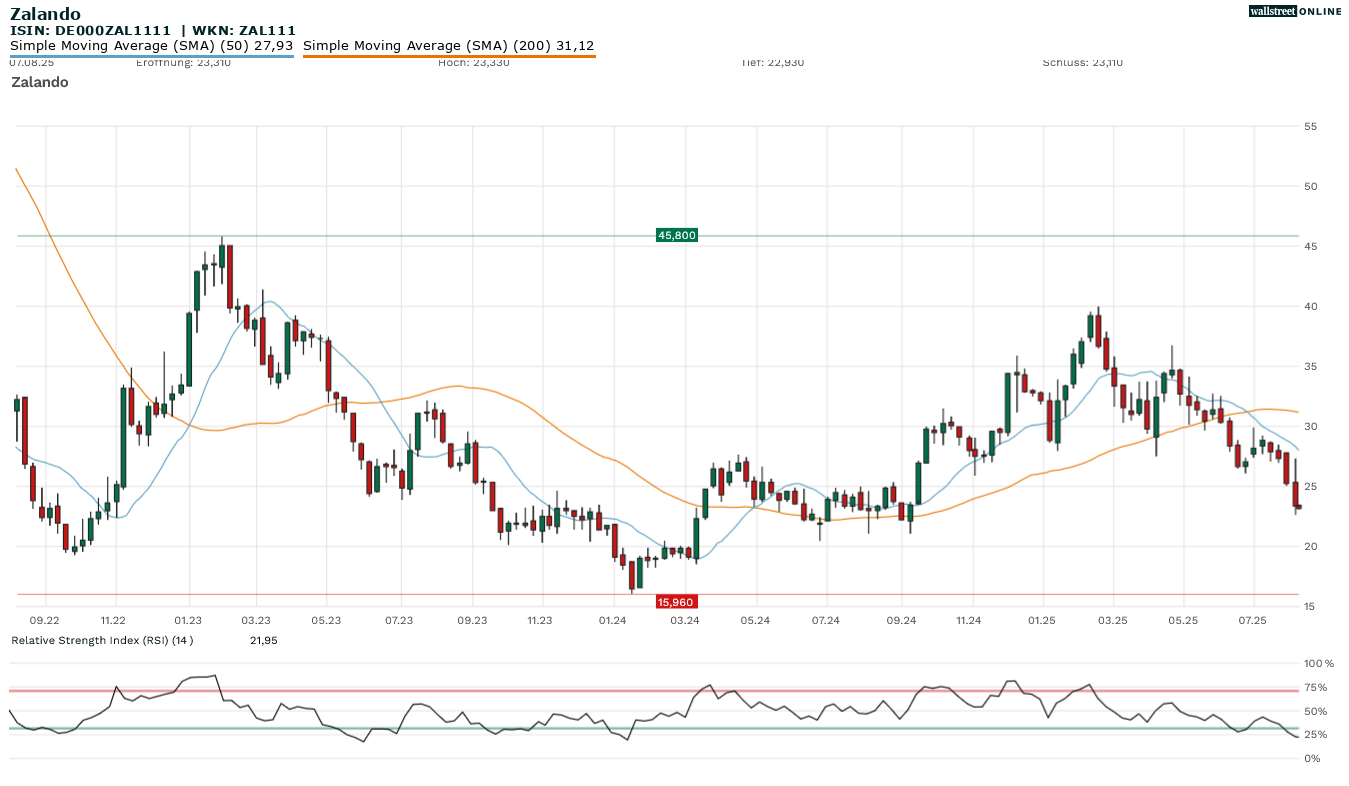This screenshot has width=1349, height=786.
Task: Click the red 15,960 low price marker
Action: coord(676,602)
